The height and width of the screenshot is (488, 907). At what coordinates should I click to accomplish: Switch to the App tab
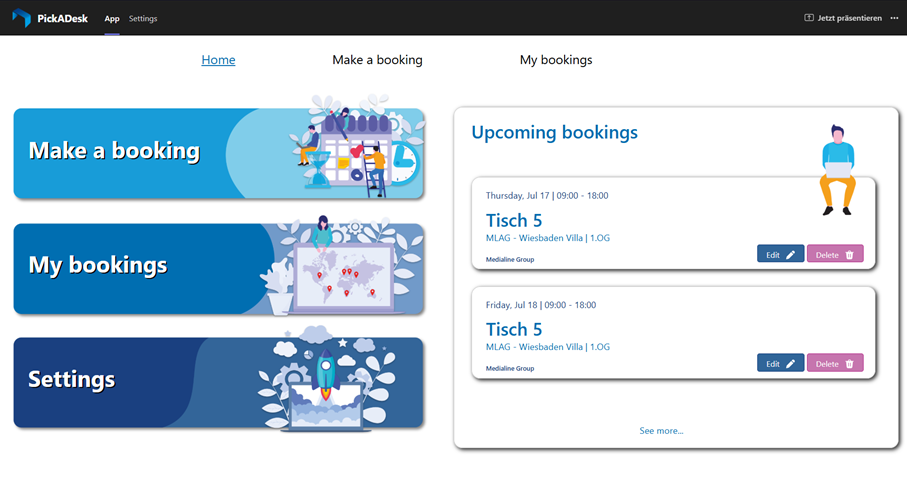pyautogui.click(x=112, y=18)
